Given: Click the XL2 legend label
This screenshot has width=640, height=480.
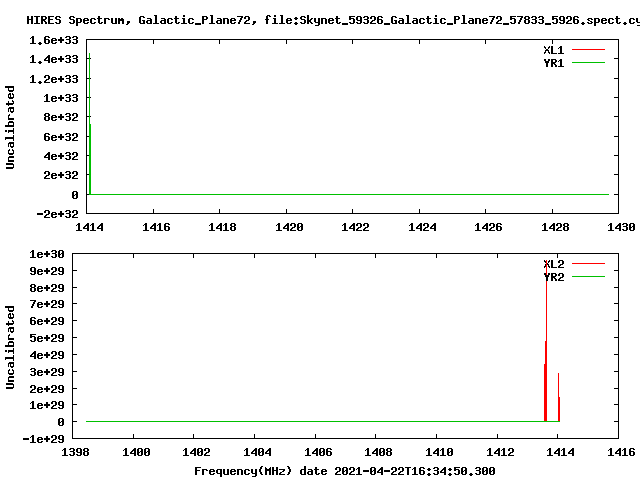Looking at the screenshot, I should (553, 264).
